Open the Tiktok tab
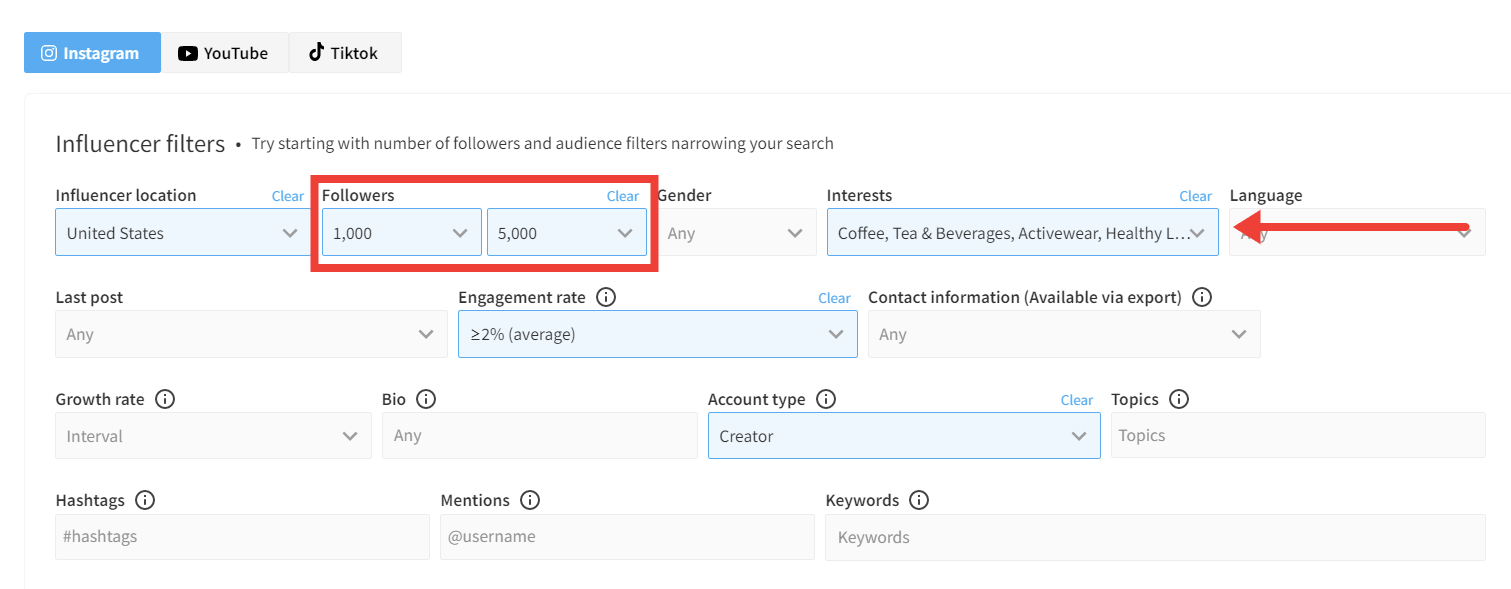Image resolution: width=1511 pixels, height=589 pixels. 344,53
